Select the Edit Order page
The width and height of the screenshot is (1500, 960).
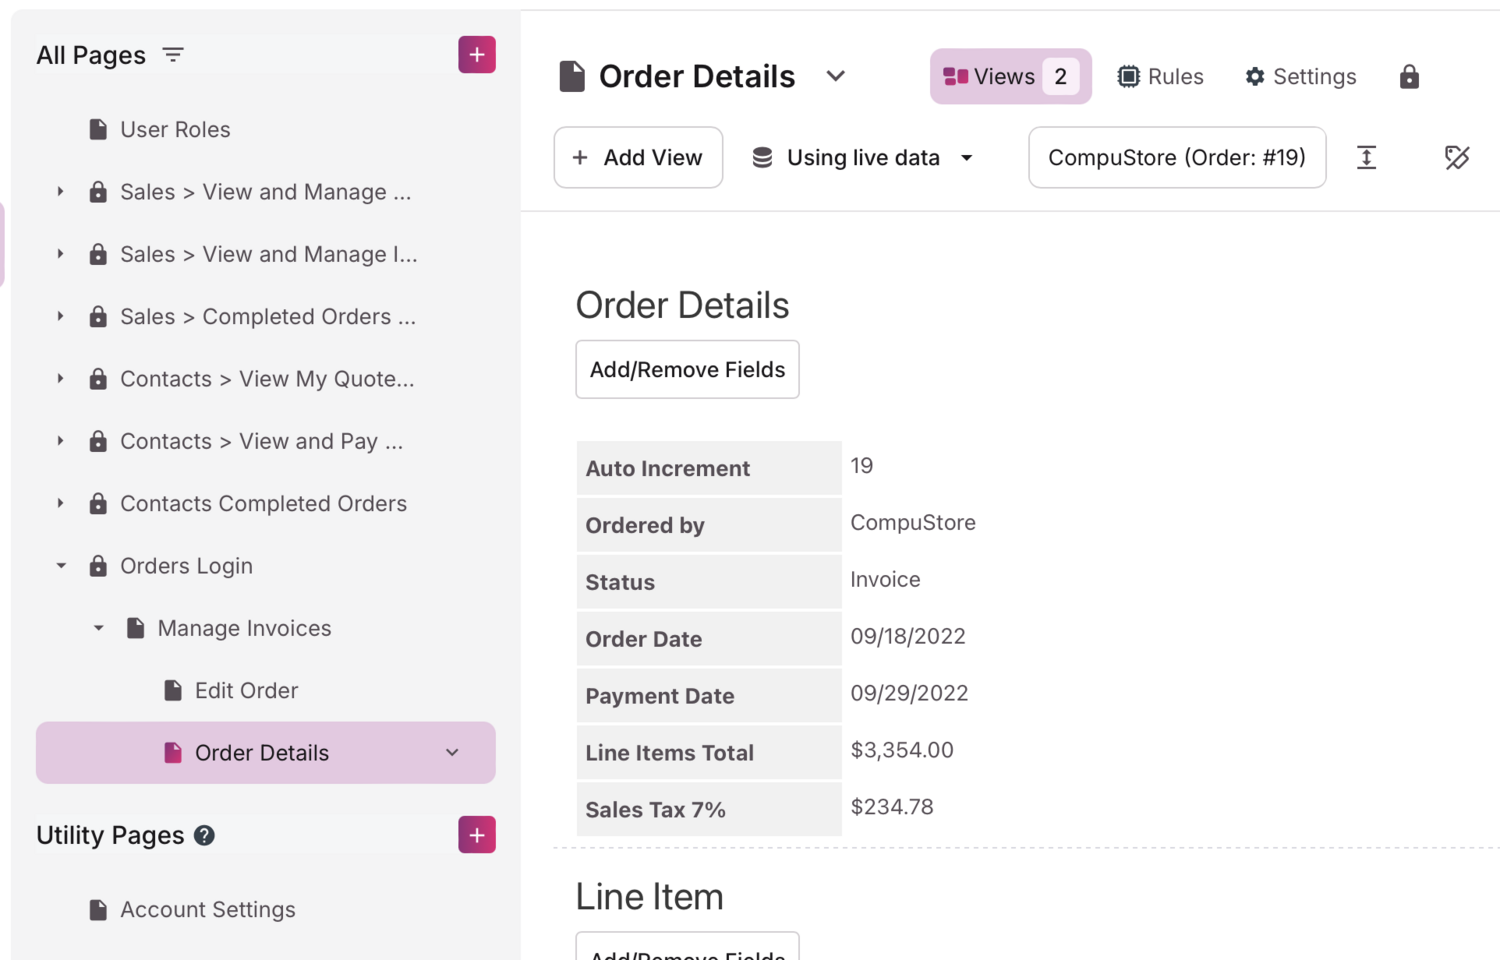246,690
